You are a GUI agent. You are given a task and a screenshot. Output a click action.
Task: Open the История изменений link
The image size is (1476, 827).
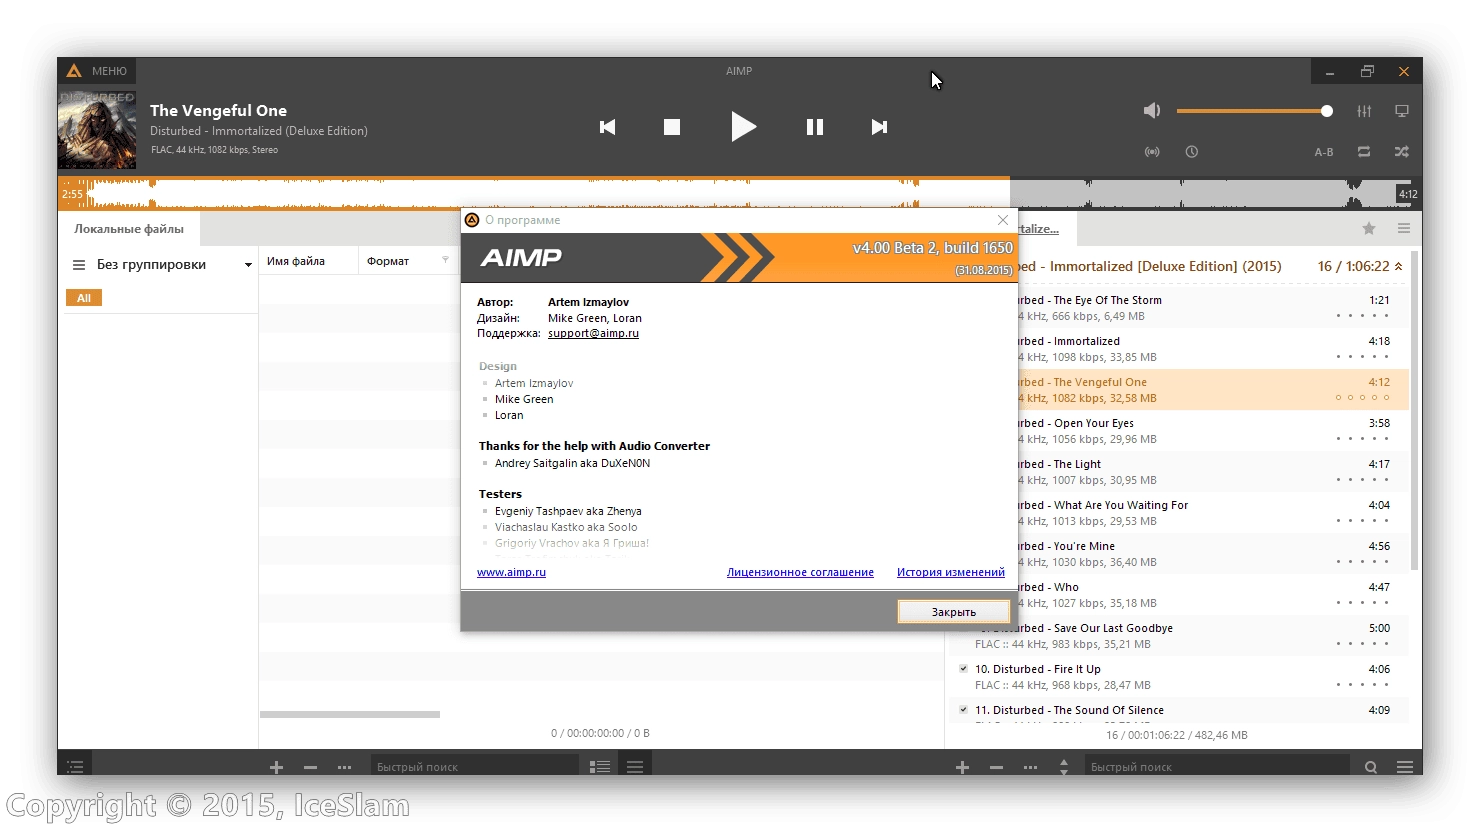pos(951,573)
